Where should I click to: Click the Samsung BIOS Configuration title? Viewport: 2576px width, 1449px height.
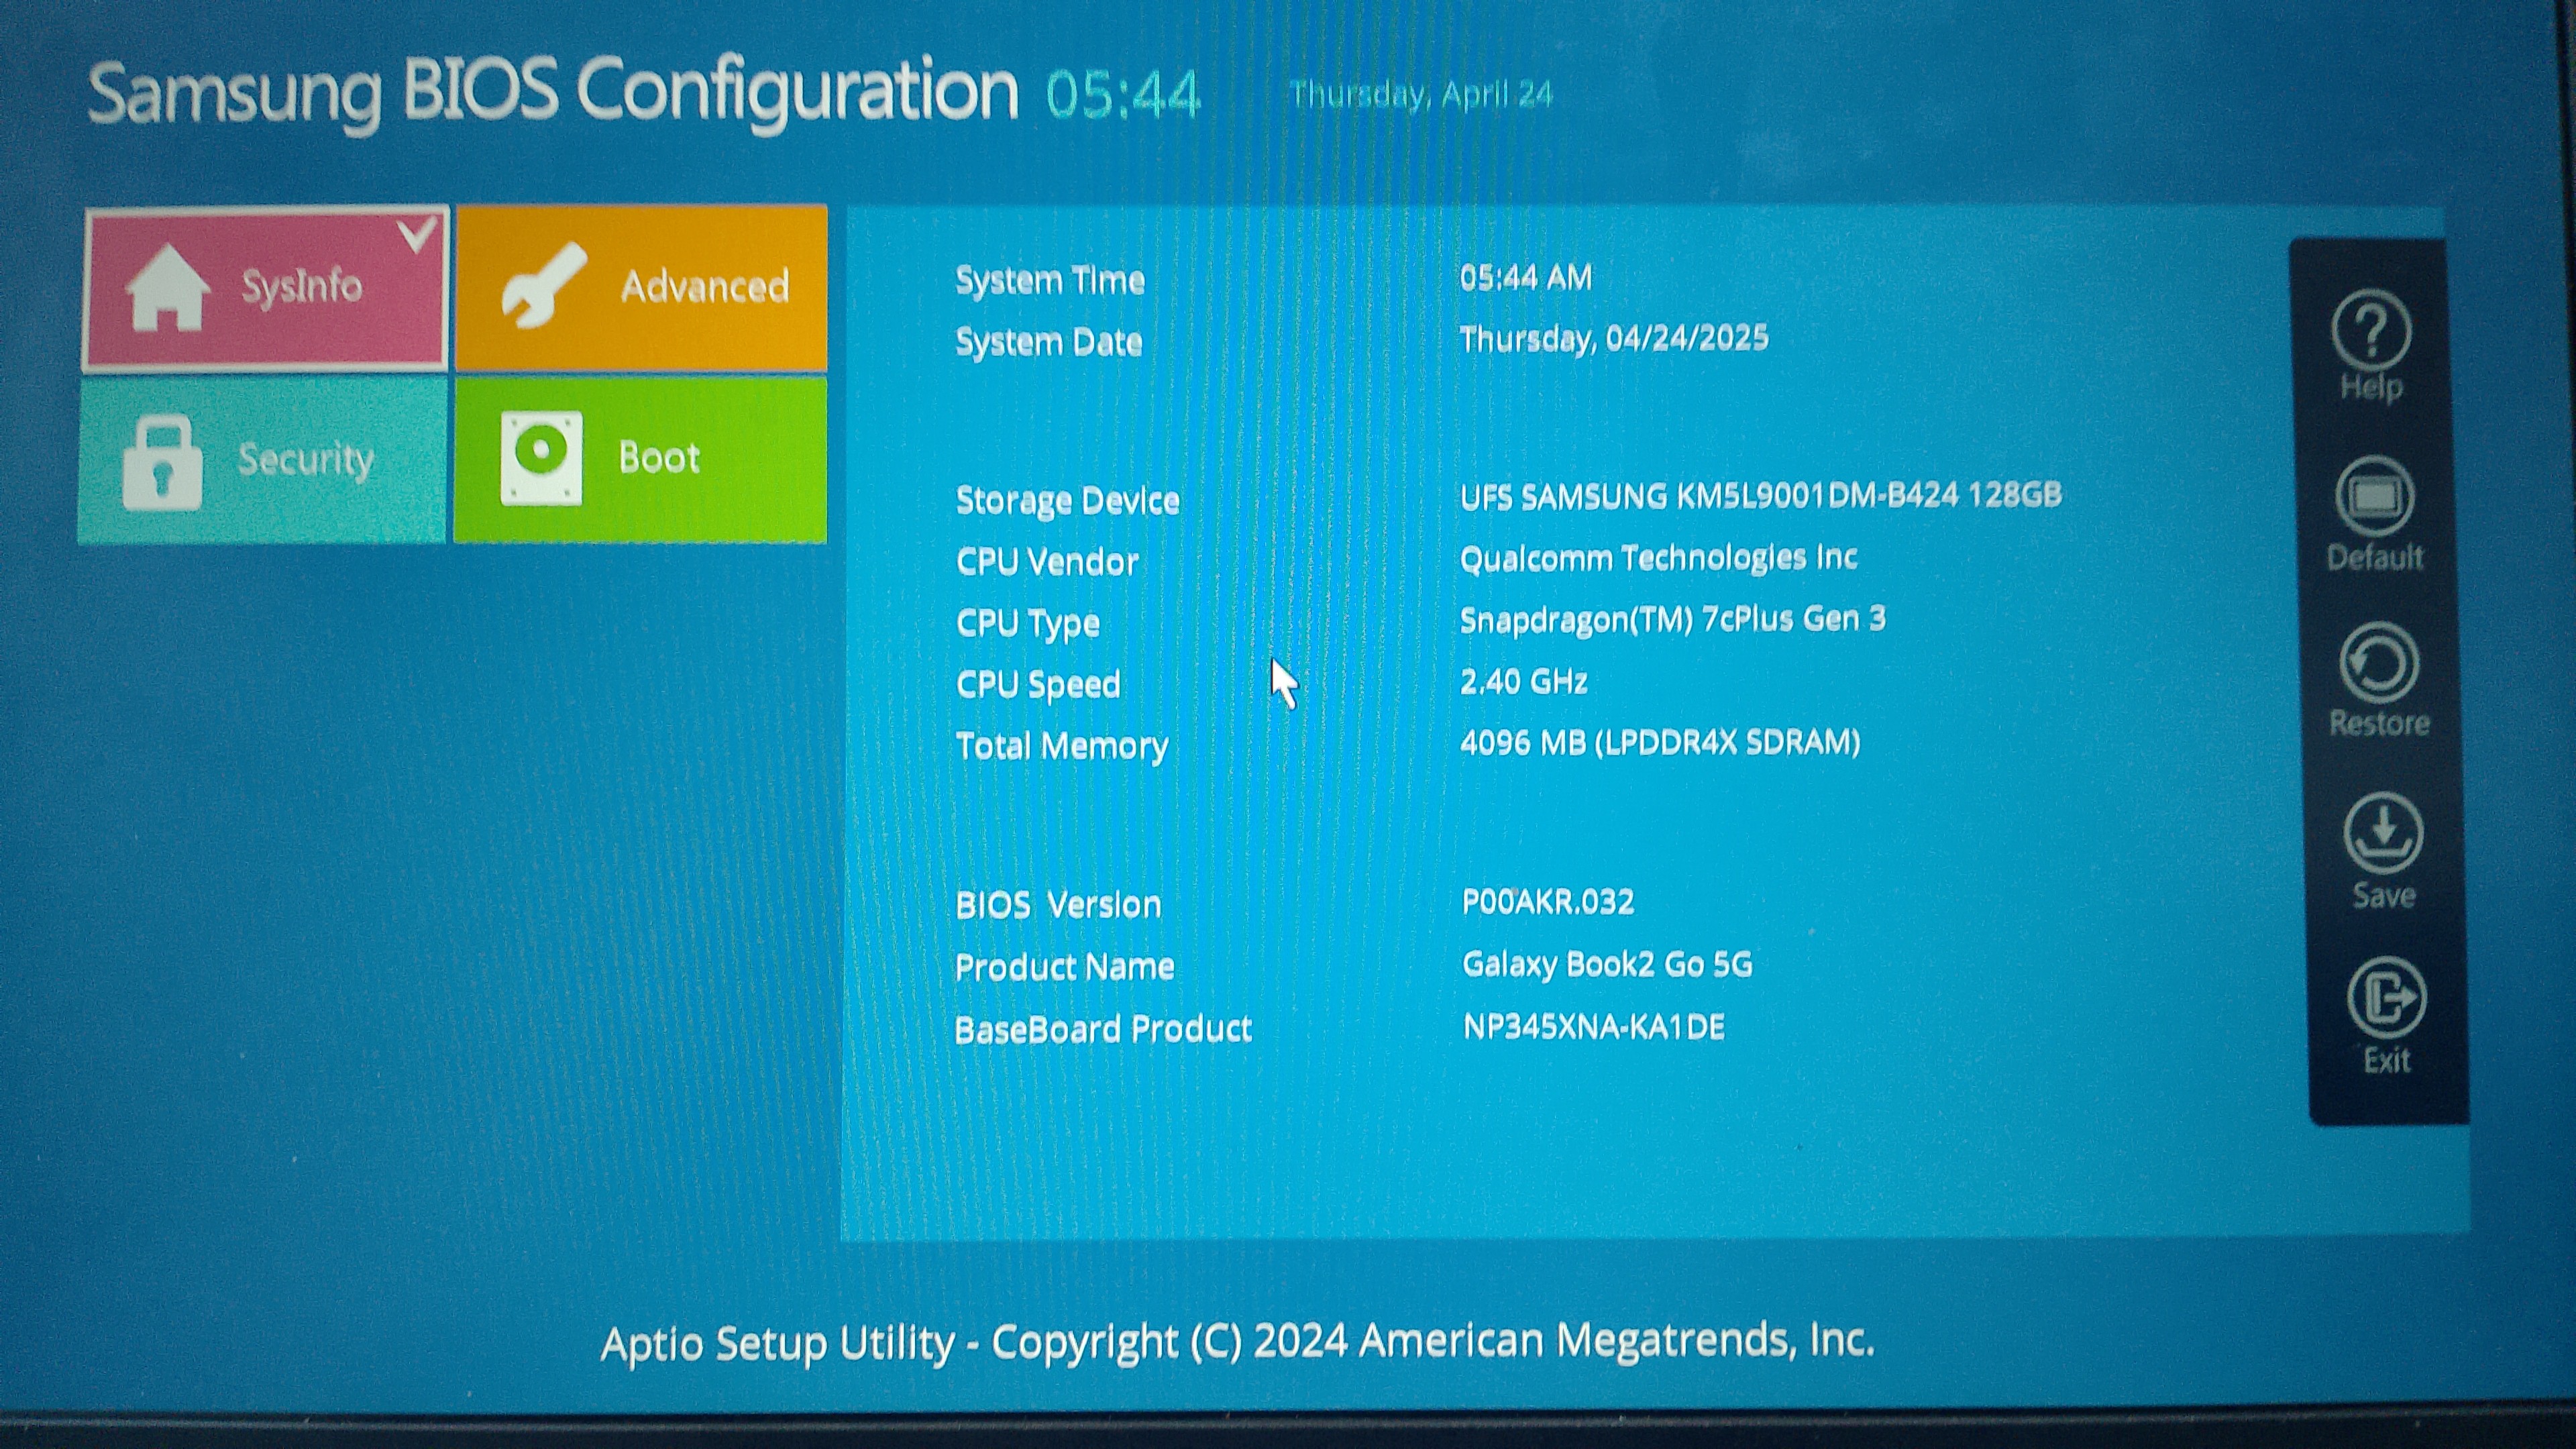pyautogui.click(x=553, y=93)
